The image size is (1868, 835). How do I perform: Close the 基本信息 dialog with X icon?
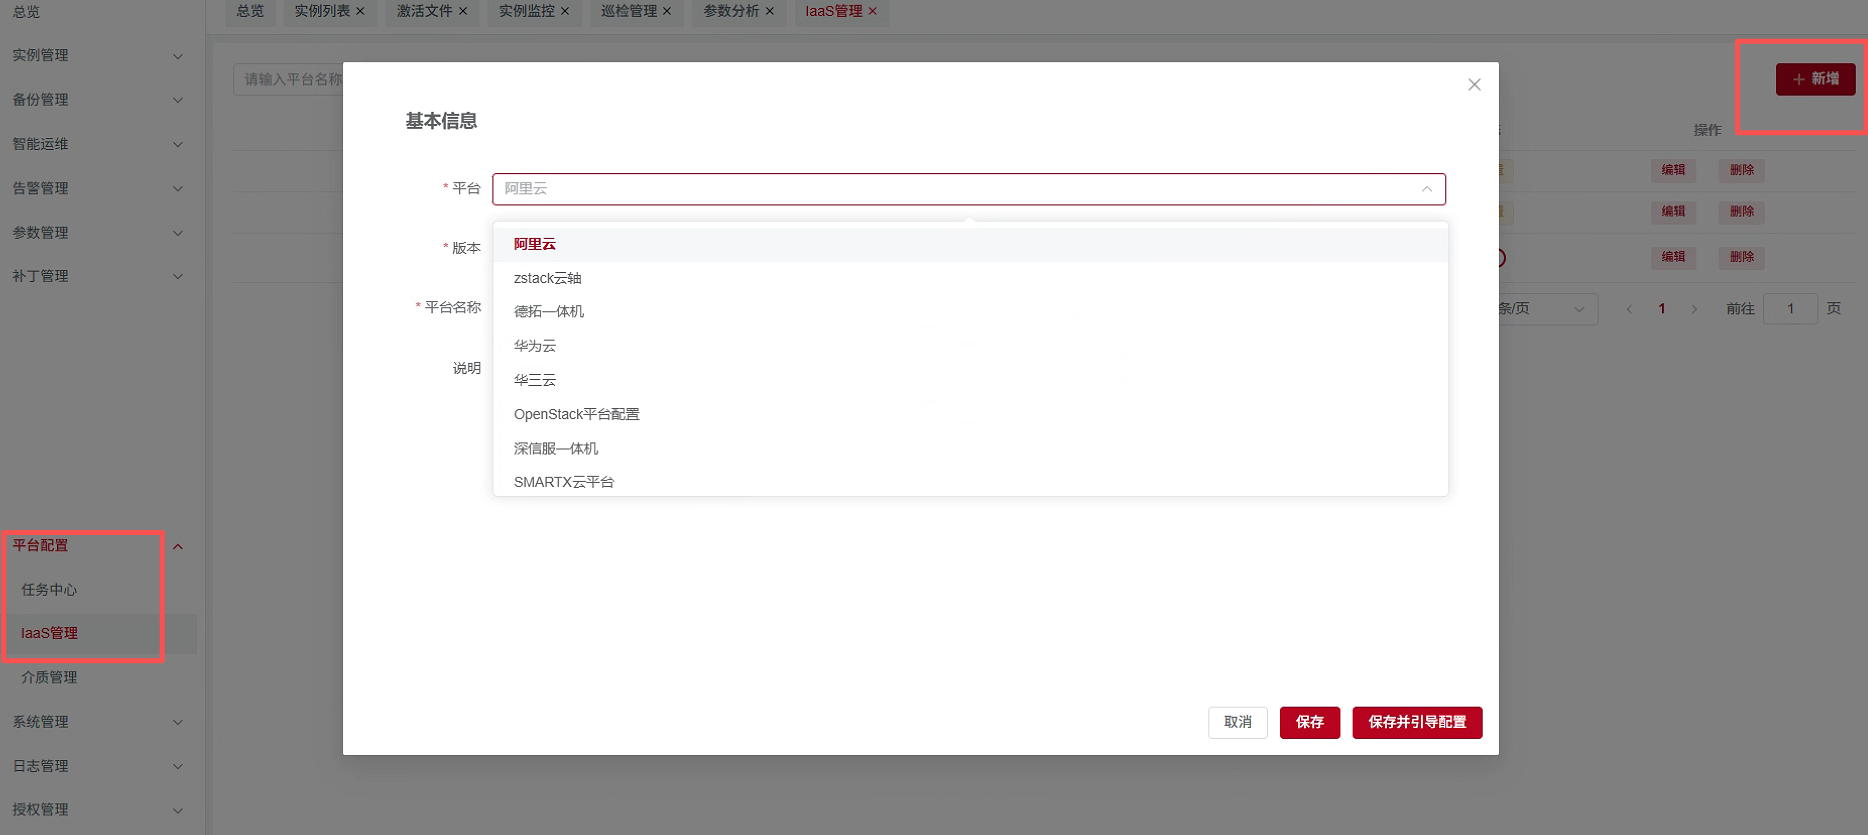pos(1474,85)
